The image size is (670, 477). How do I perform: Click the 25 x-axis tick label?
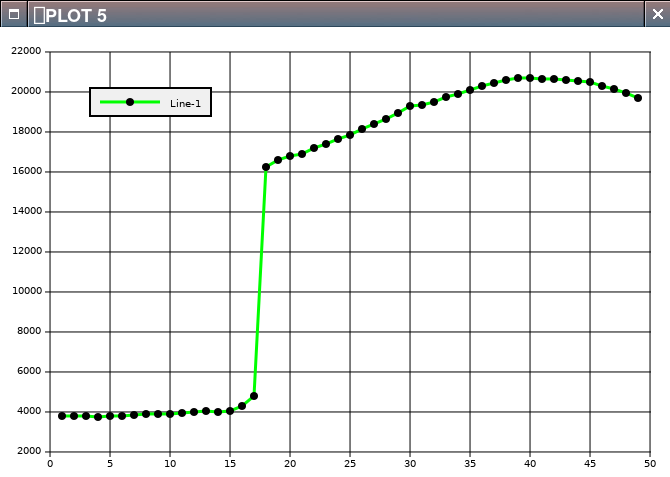350,463
